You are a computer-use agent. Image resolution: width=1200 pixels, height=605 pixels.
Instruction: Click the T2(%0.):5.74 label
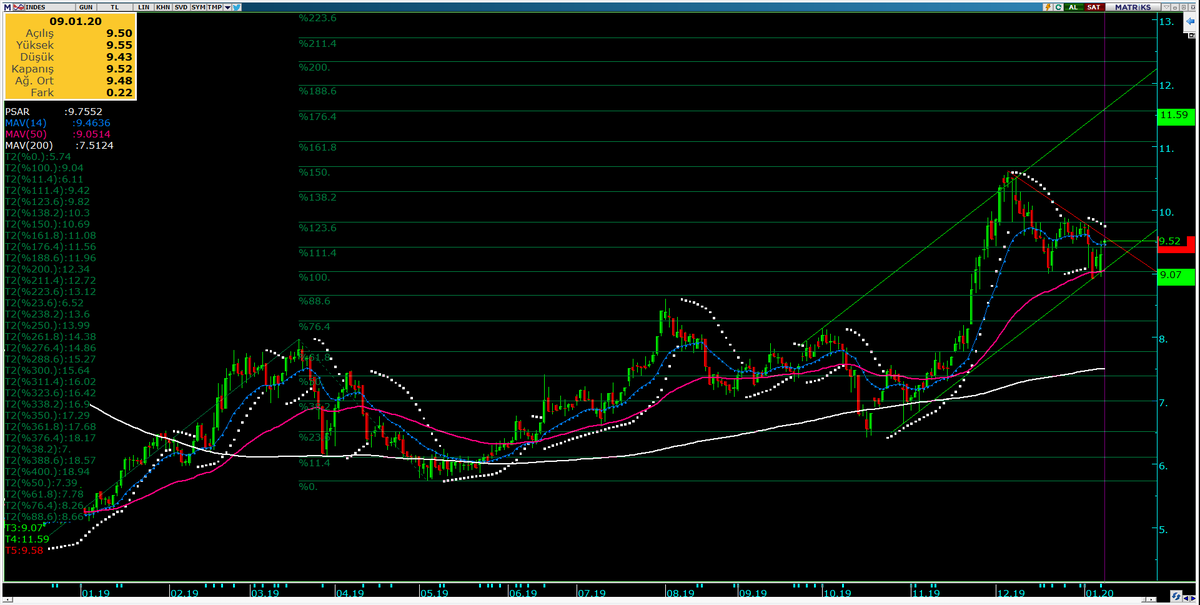click(x=36, y=157)
